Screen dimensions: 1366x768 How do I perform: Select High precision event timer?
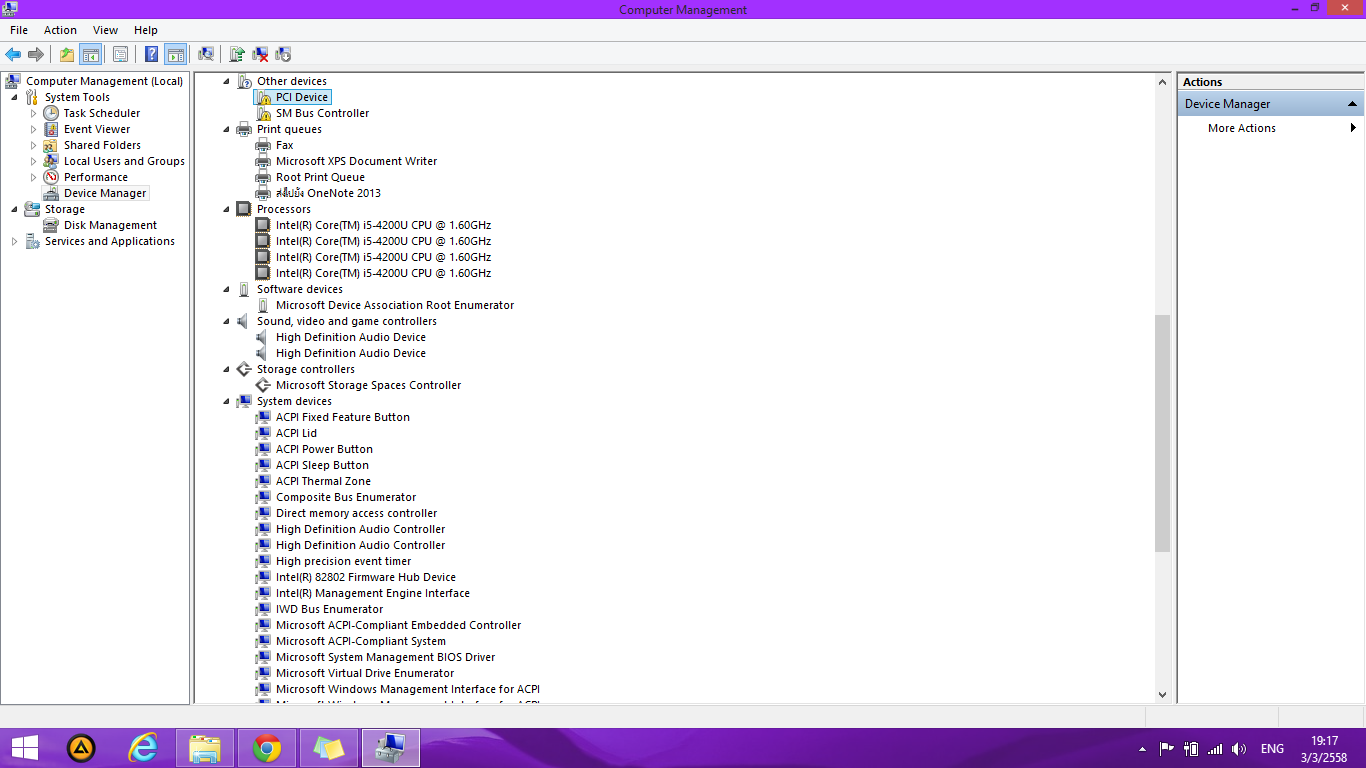click(x=343, y=561)
